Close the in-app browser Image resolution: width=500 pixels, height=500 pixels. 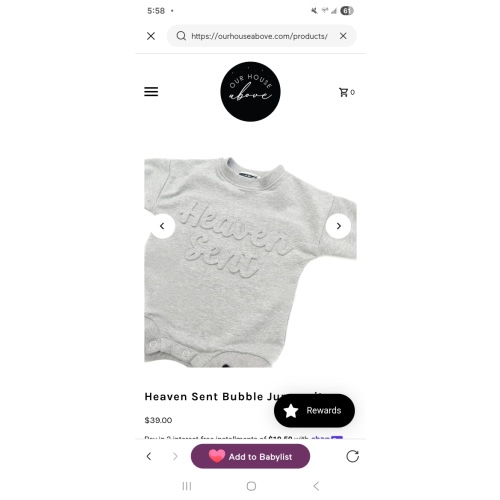(151, 36)
